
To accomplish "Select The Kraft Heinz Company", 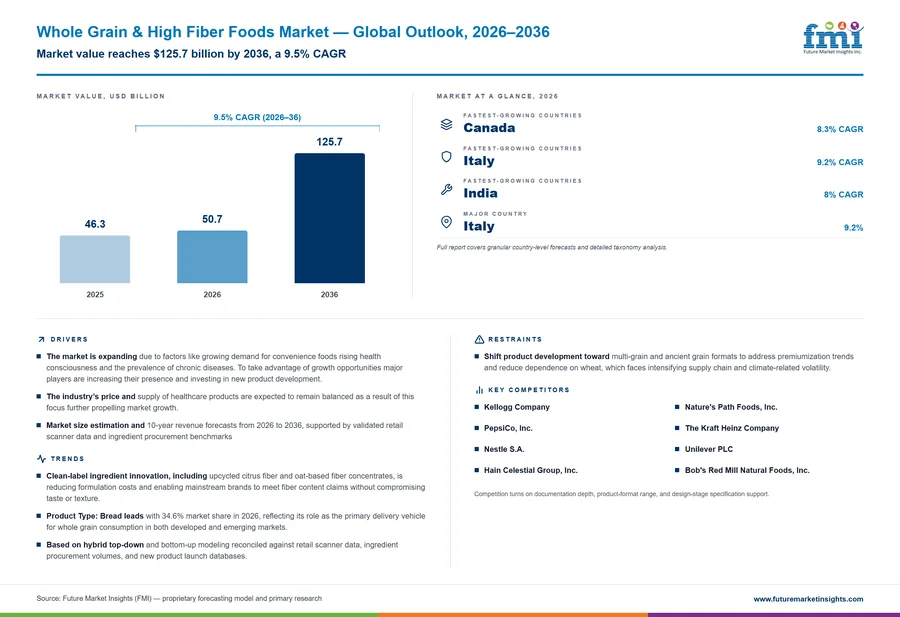I will pyautogui.click(x=732, y=428).
